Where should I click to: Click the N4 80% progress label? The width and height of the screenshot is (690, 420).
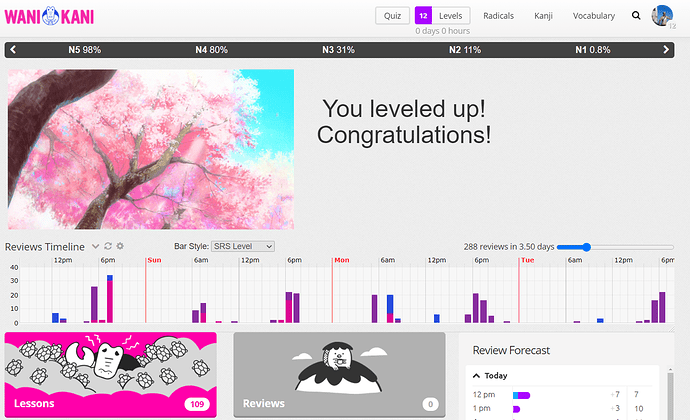point(211,50)
